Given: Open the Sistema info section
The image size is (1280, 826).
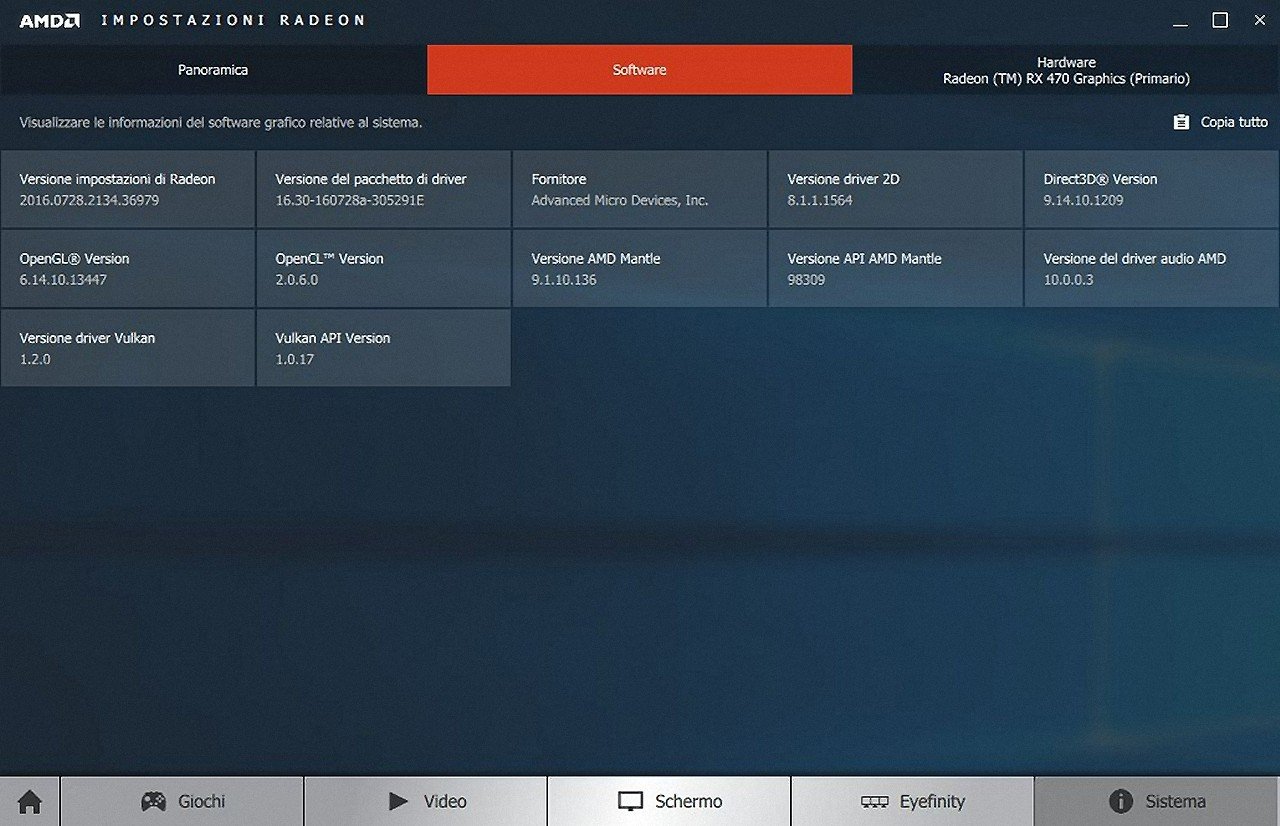Looking at the screenshot, I should (1157, 802).
